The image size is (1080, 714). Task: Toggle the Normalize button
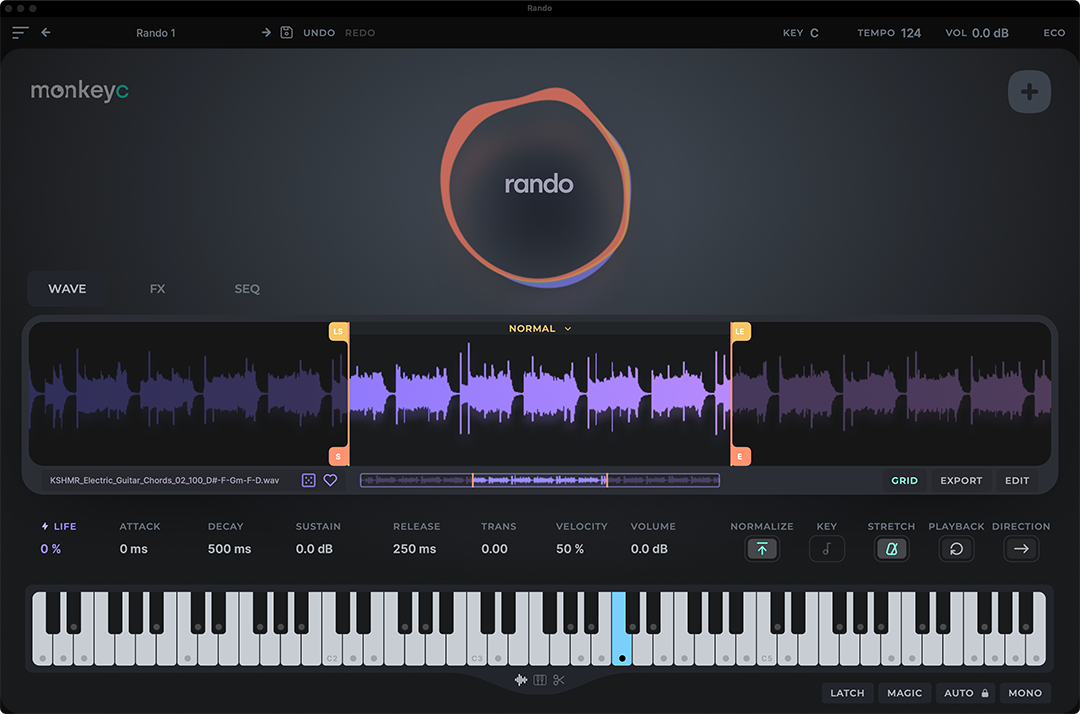tap(762, 549)
